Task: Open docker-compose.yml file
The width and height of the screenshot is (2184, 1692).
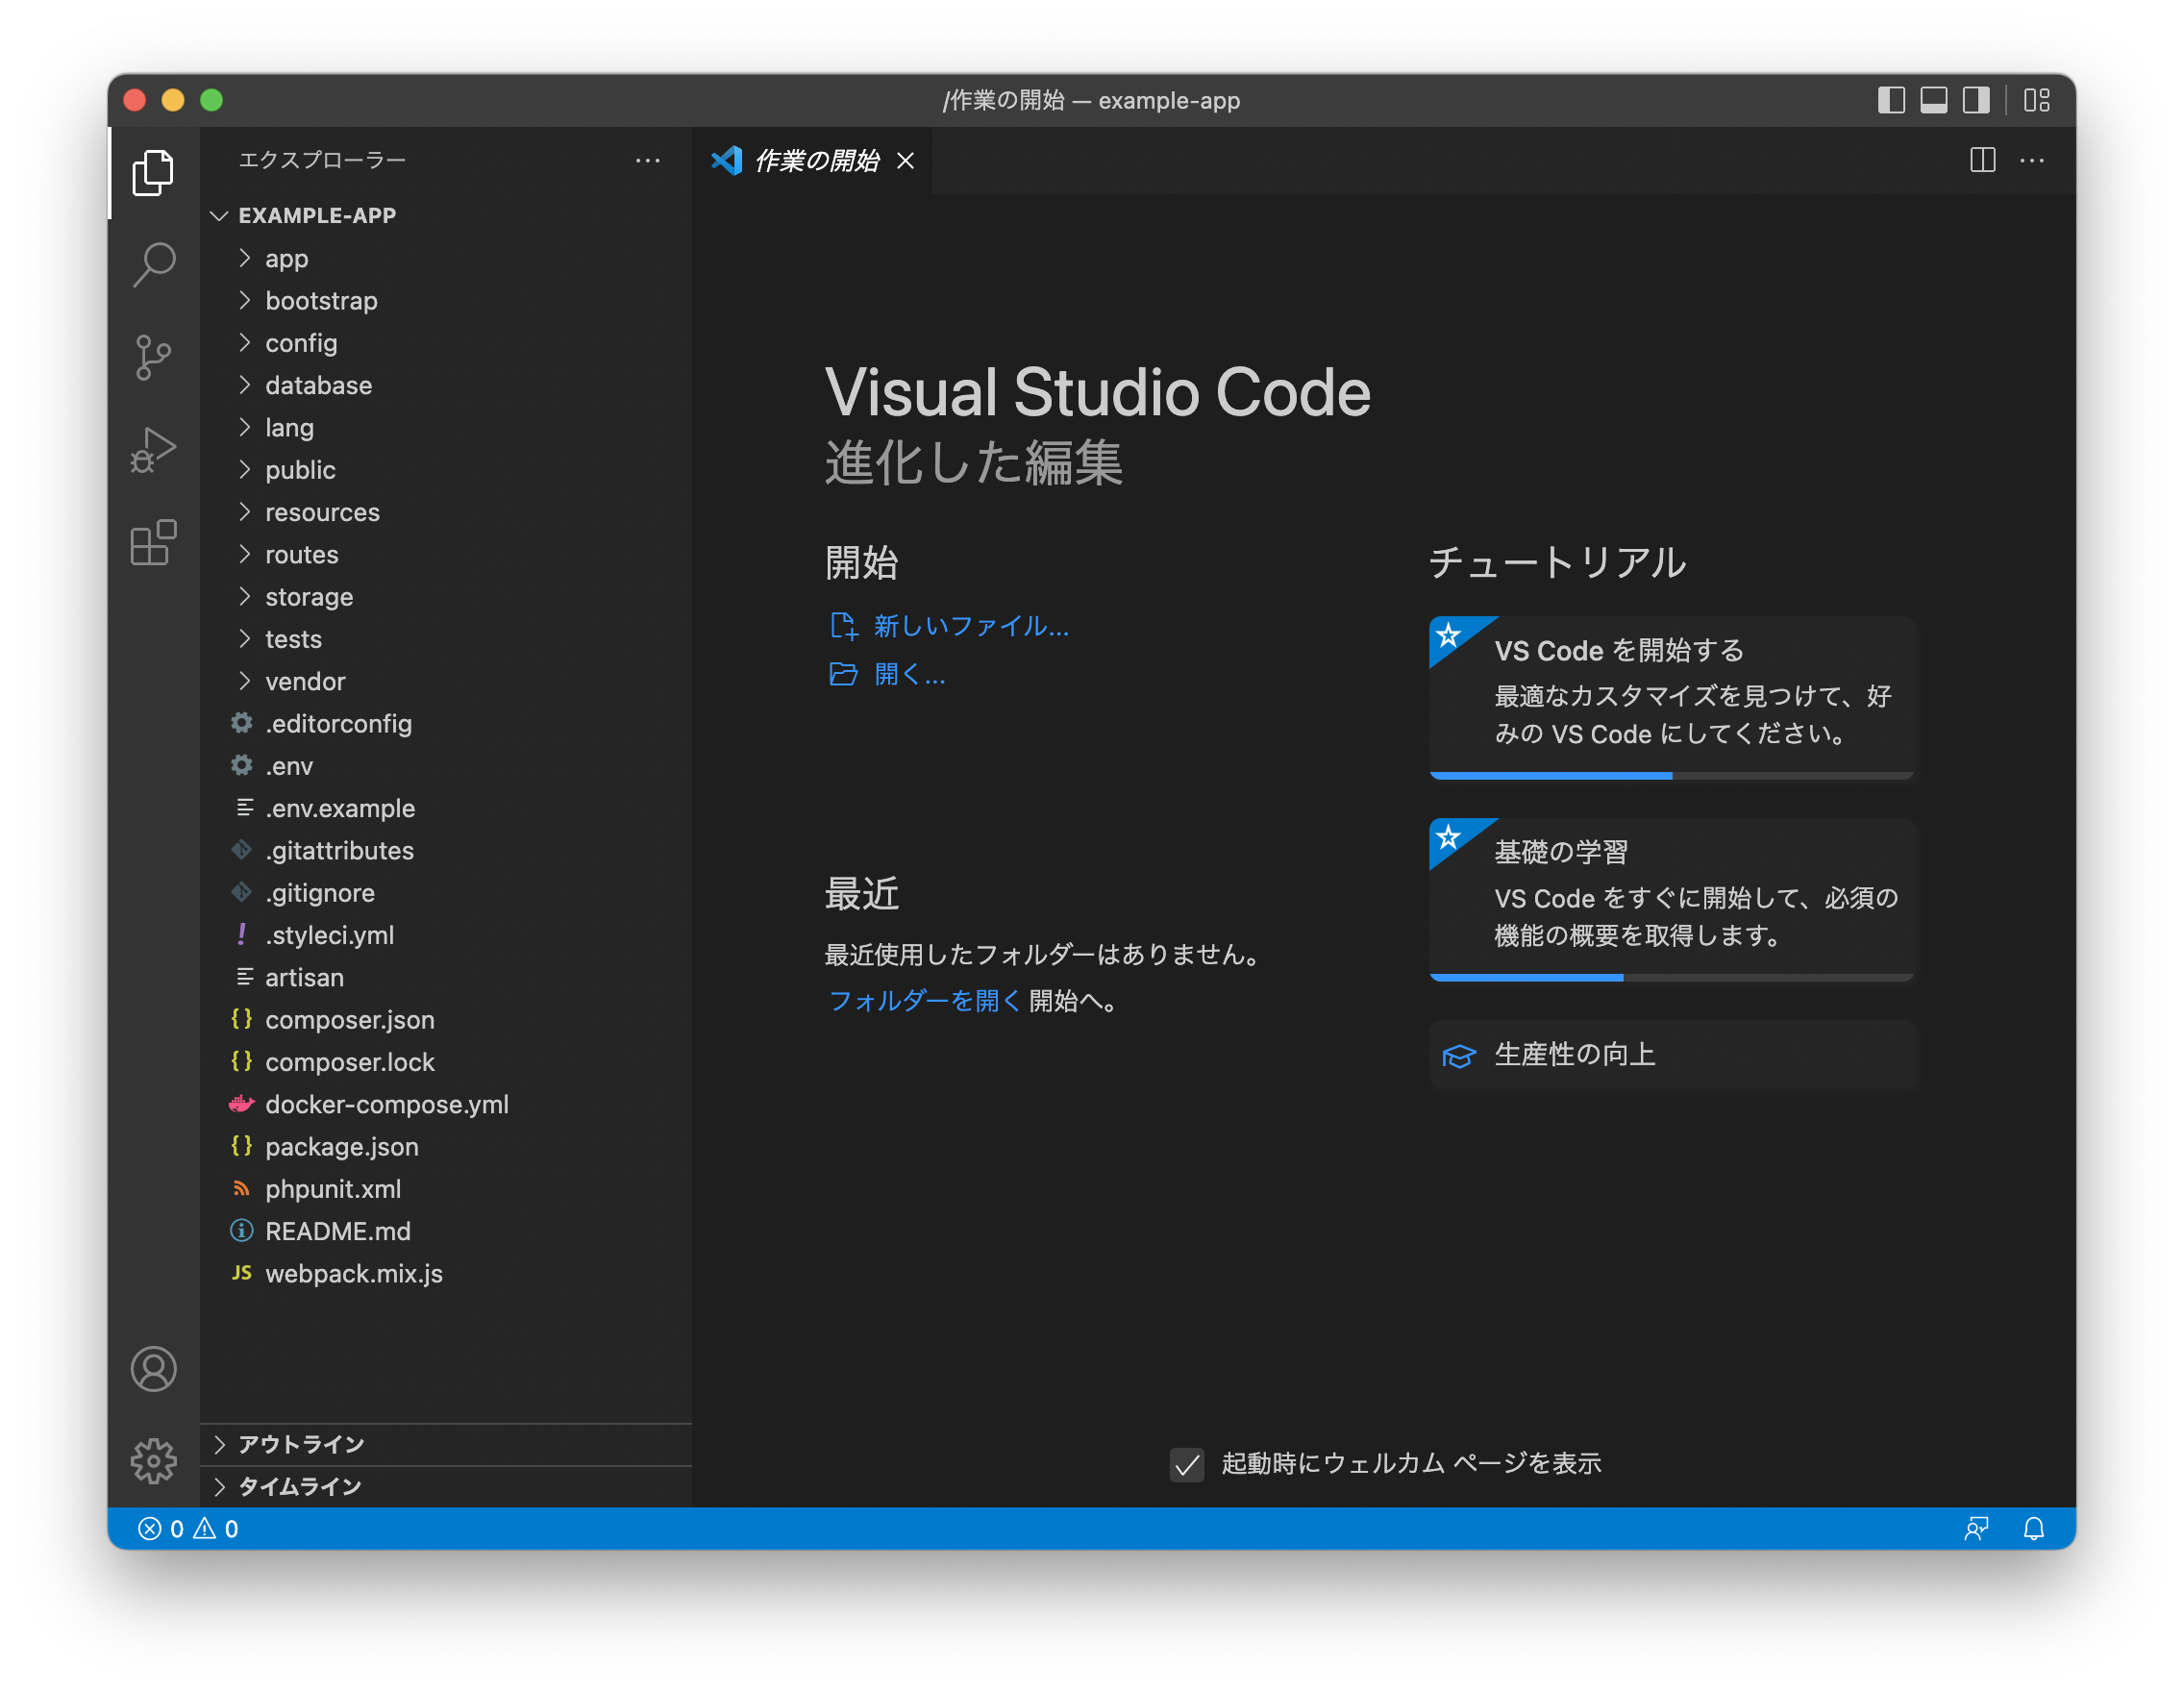Action: (446, 1104)
